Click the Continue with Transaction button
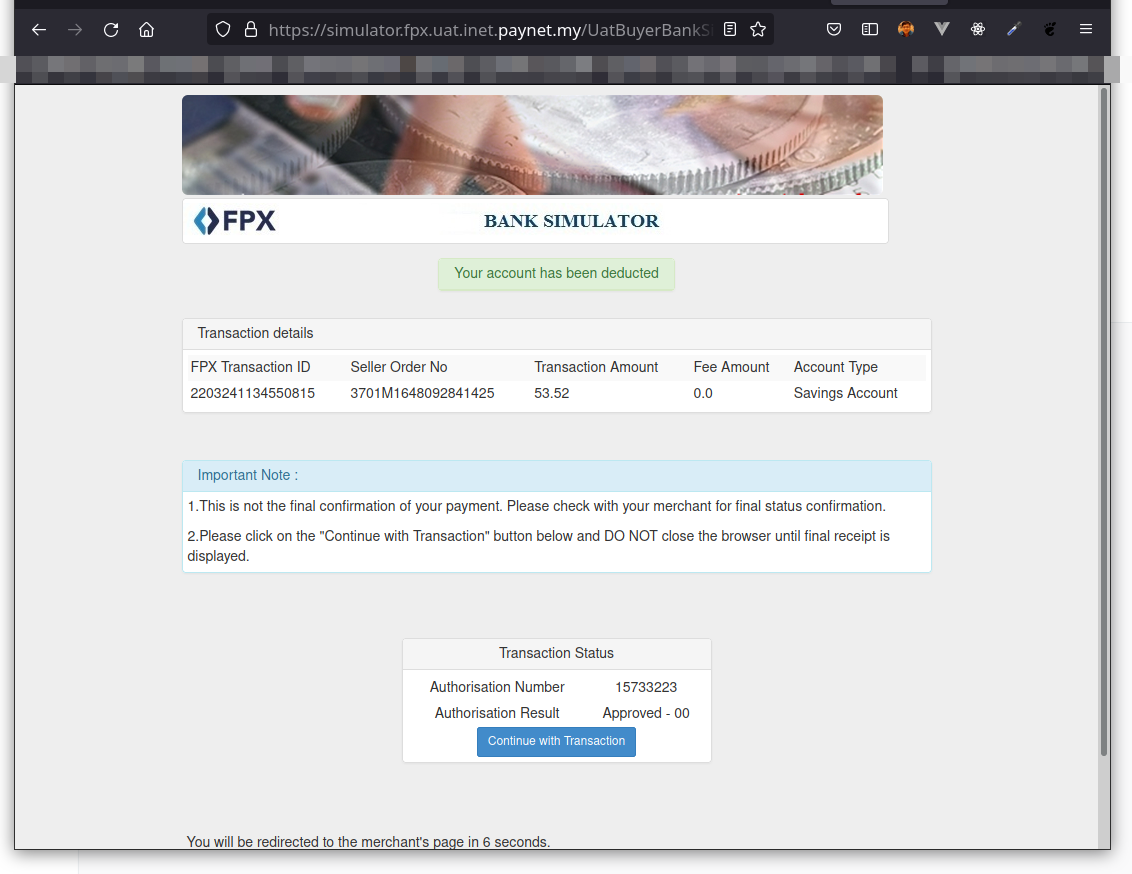This screenshot has height=874, width=1132. pos(556,742)
